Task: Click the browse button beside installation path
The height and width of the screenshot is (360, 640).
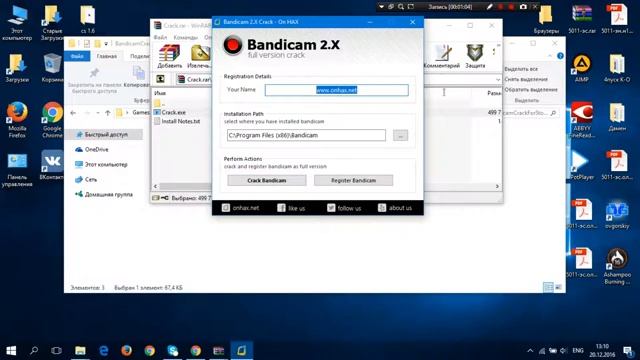Action: (x=400, y=136)
